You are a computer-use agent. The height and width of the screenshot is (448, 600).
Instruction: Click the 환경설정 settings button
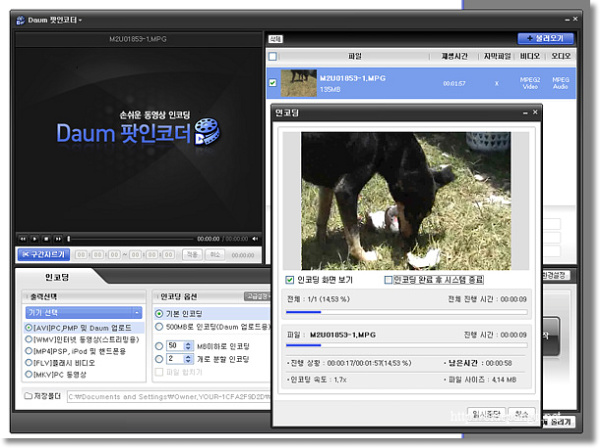(x=555, y=275)
